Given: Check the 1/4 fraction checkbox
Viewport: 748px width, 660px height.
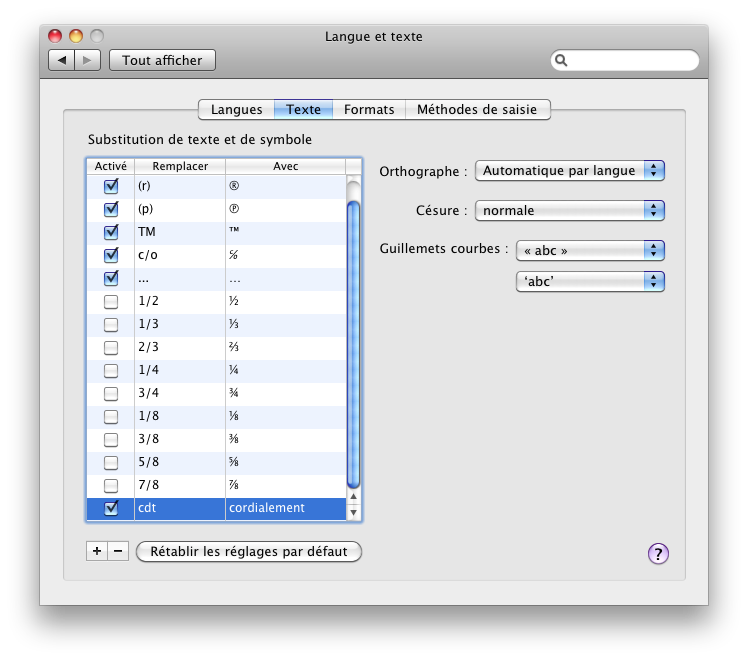Looking at the screenshot, I should coord(111,371).
